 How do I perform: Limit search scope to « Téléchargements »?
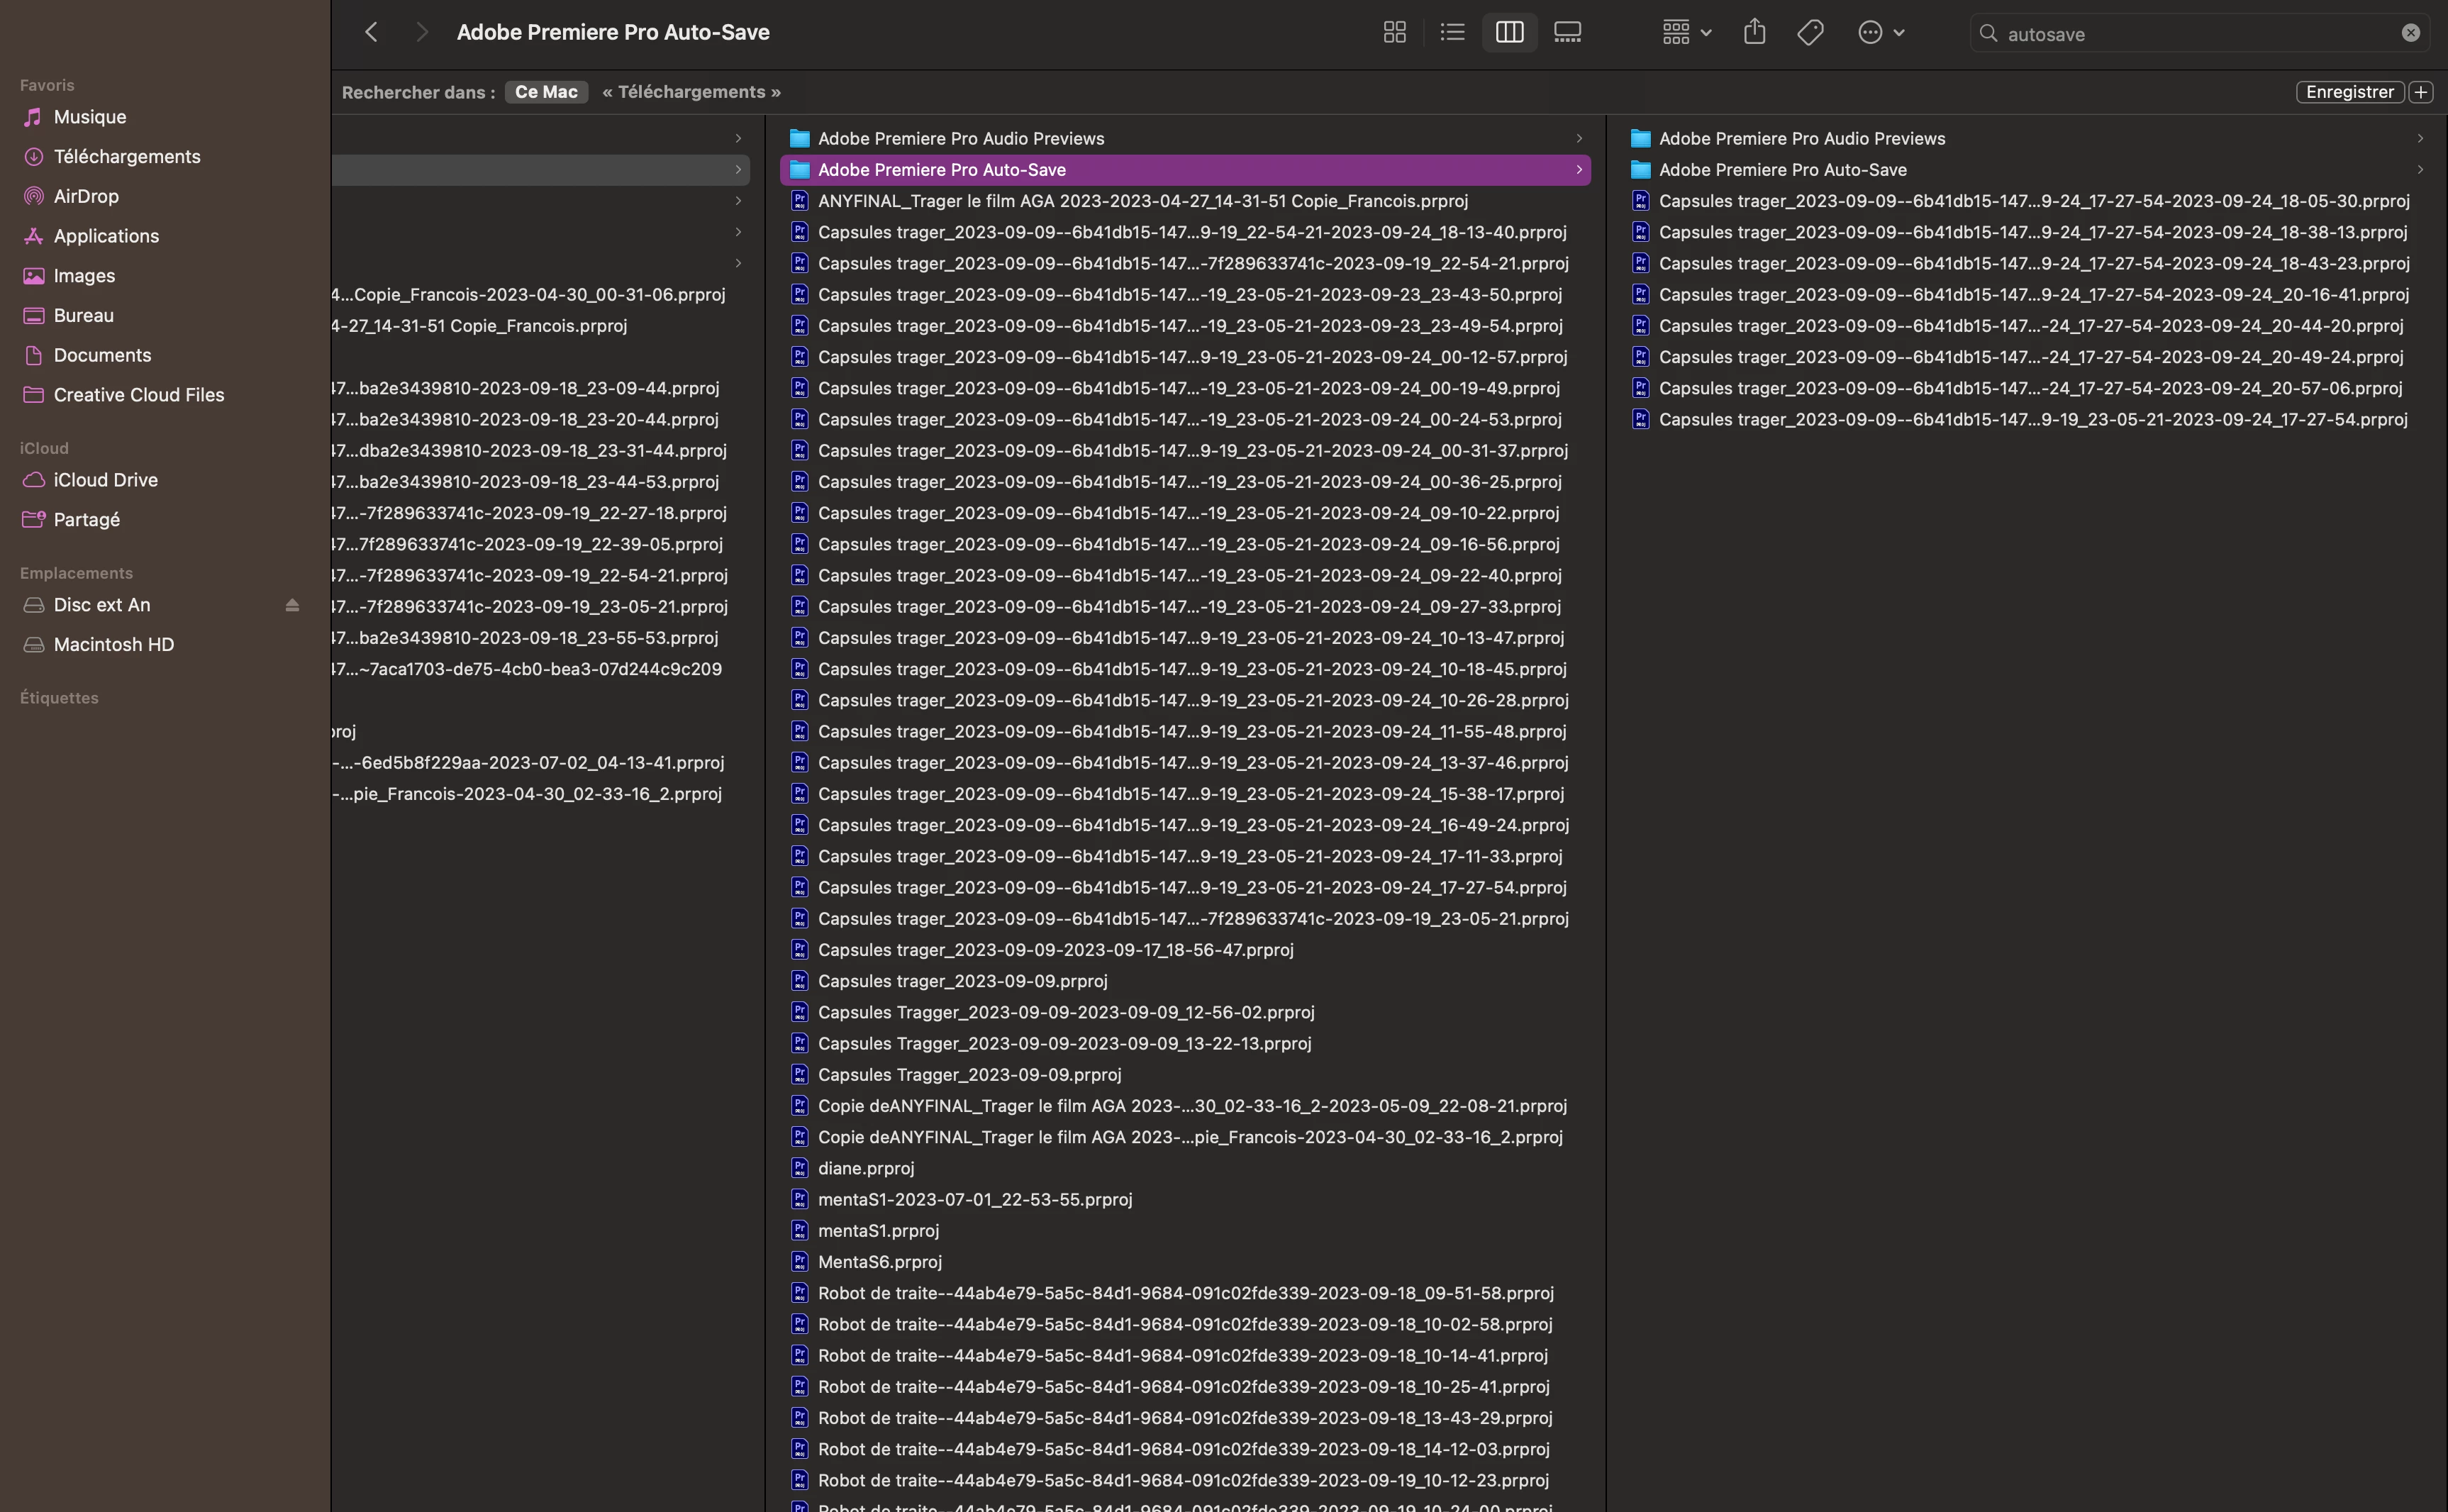pos(691,92)
